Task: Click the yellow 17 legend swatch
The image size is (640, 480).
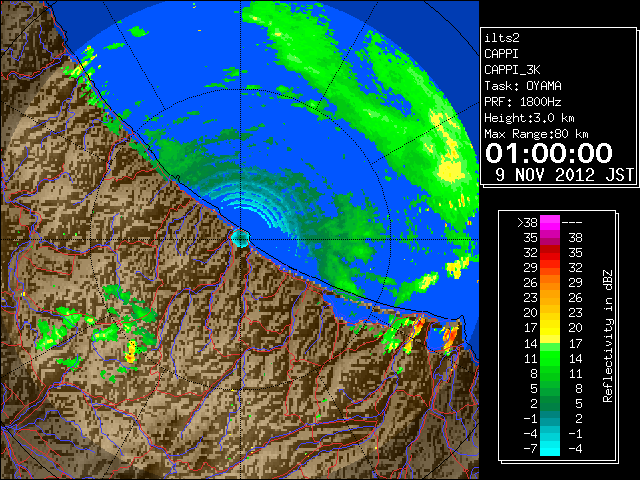Action: (x=550, y=328)
